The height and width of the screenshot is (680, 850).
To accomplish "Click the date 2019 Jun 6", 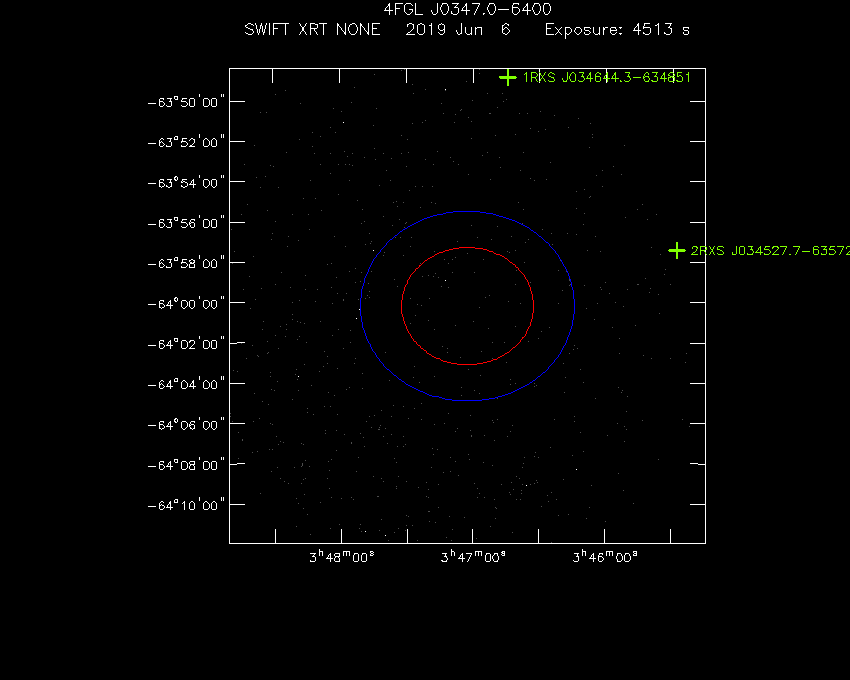I will (458, 29).
